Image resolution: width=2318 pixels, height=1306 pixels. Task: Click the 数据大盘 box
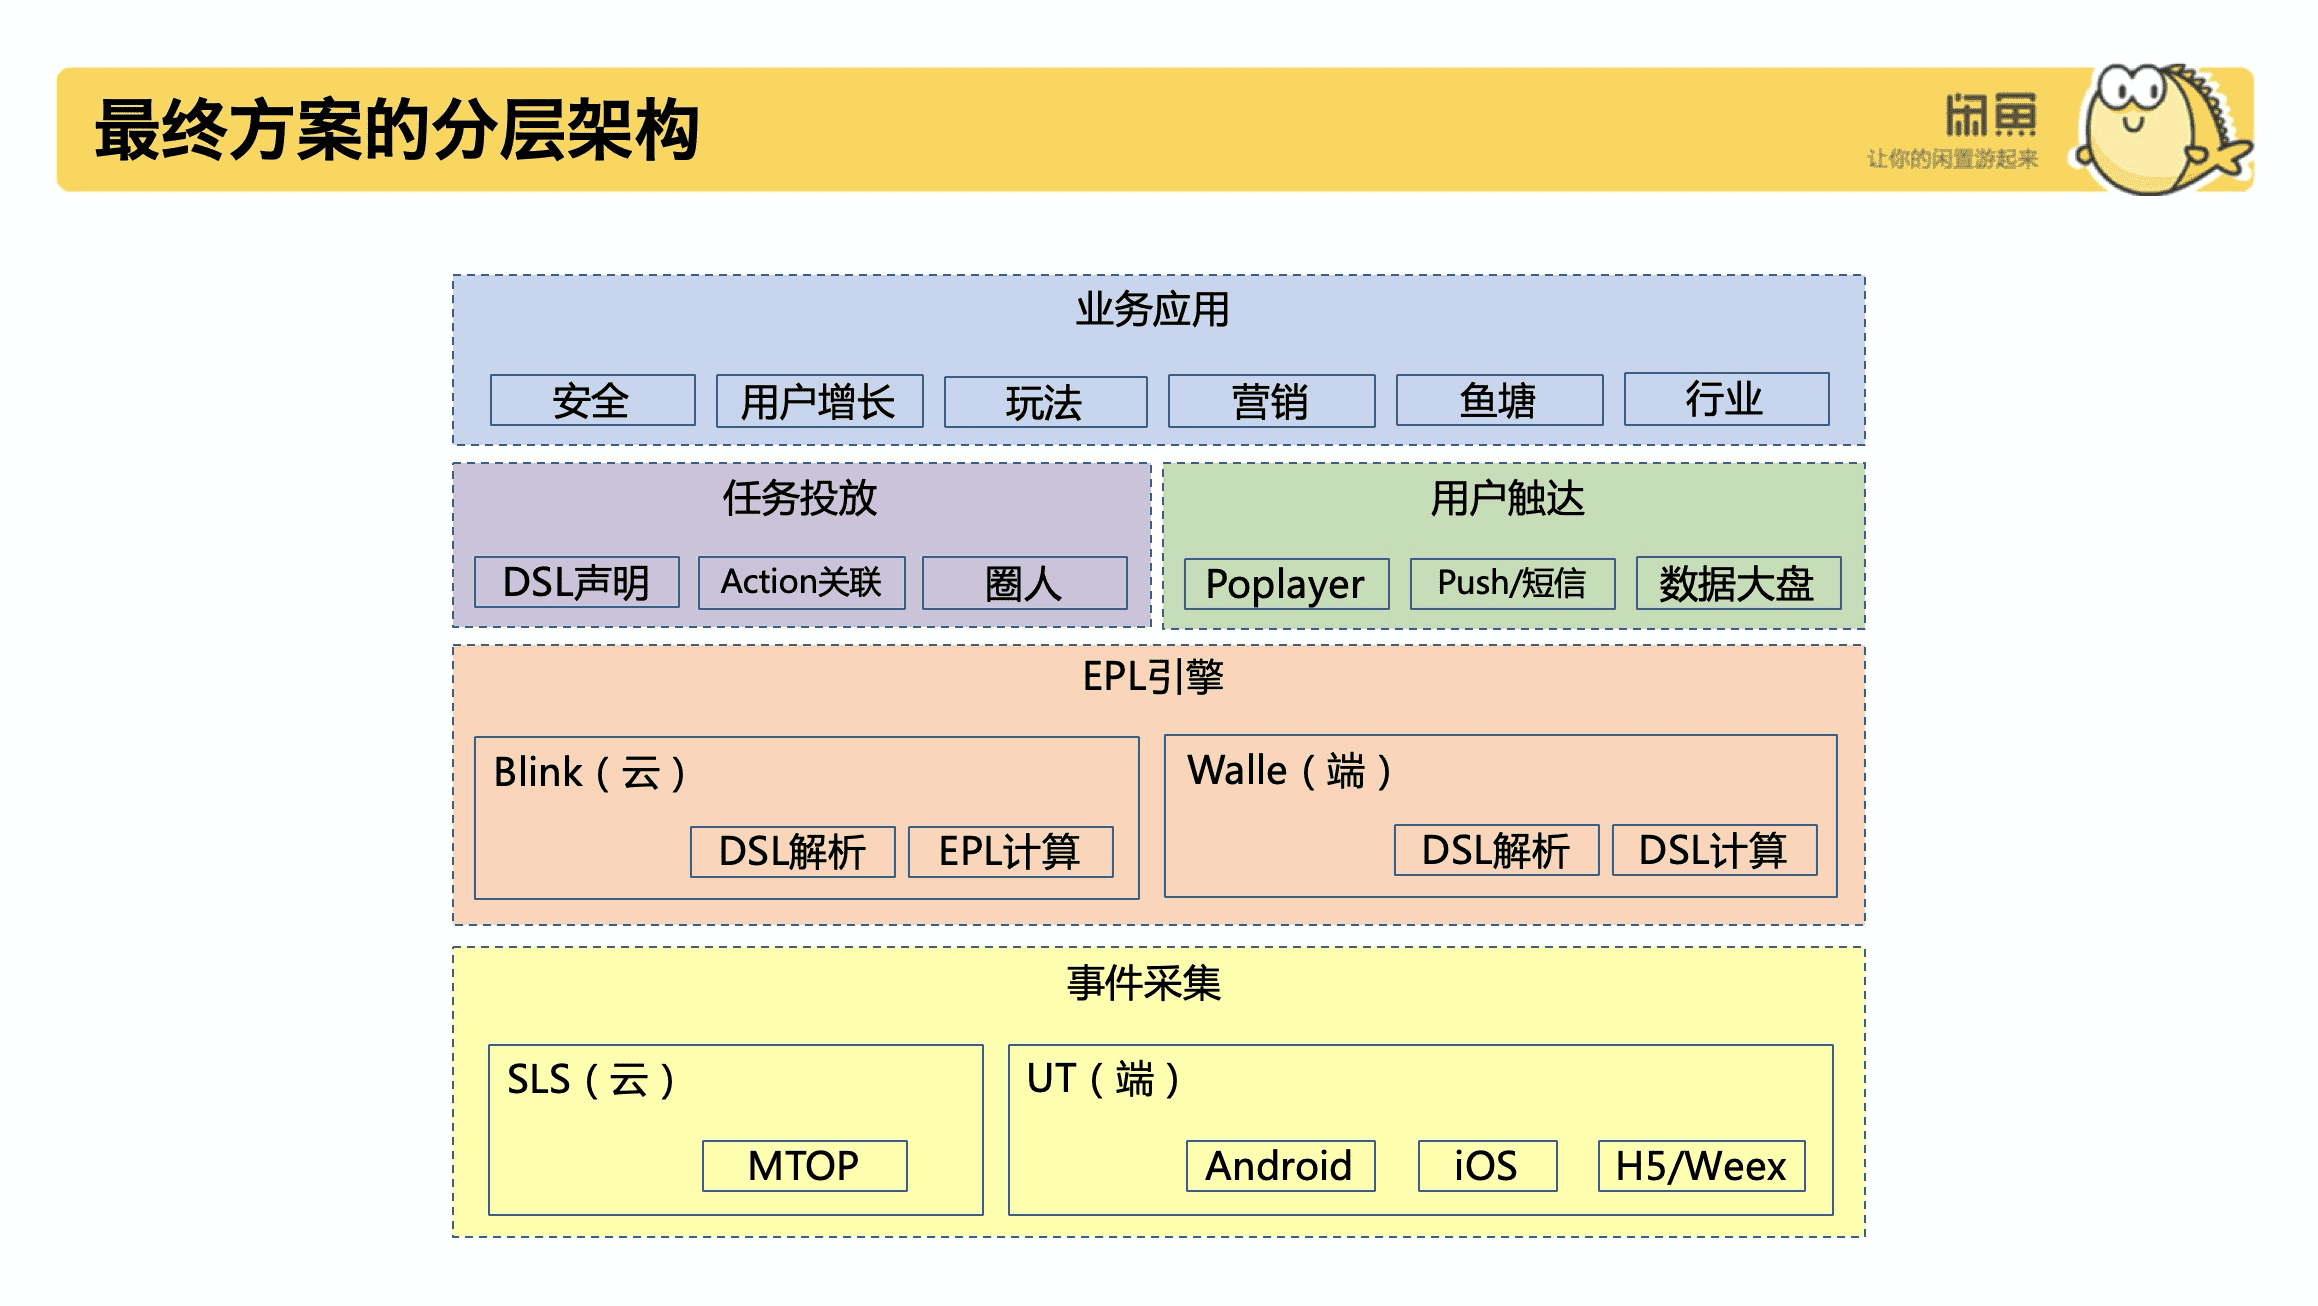[x=1737, y=584]
